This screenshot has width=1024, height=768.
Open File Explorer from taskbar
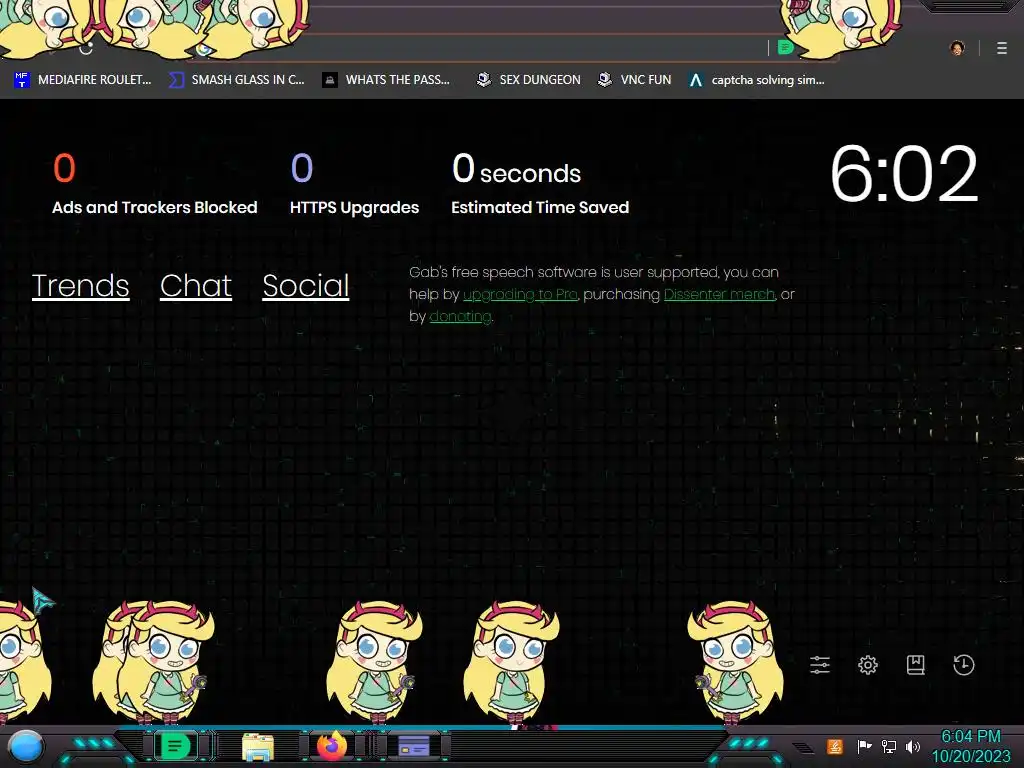click(x=257, y=747)
